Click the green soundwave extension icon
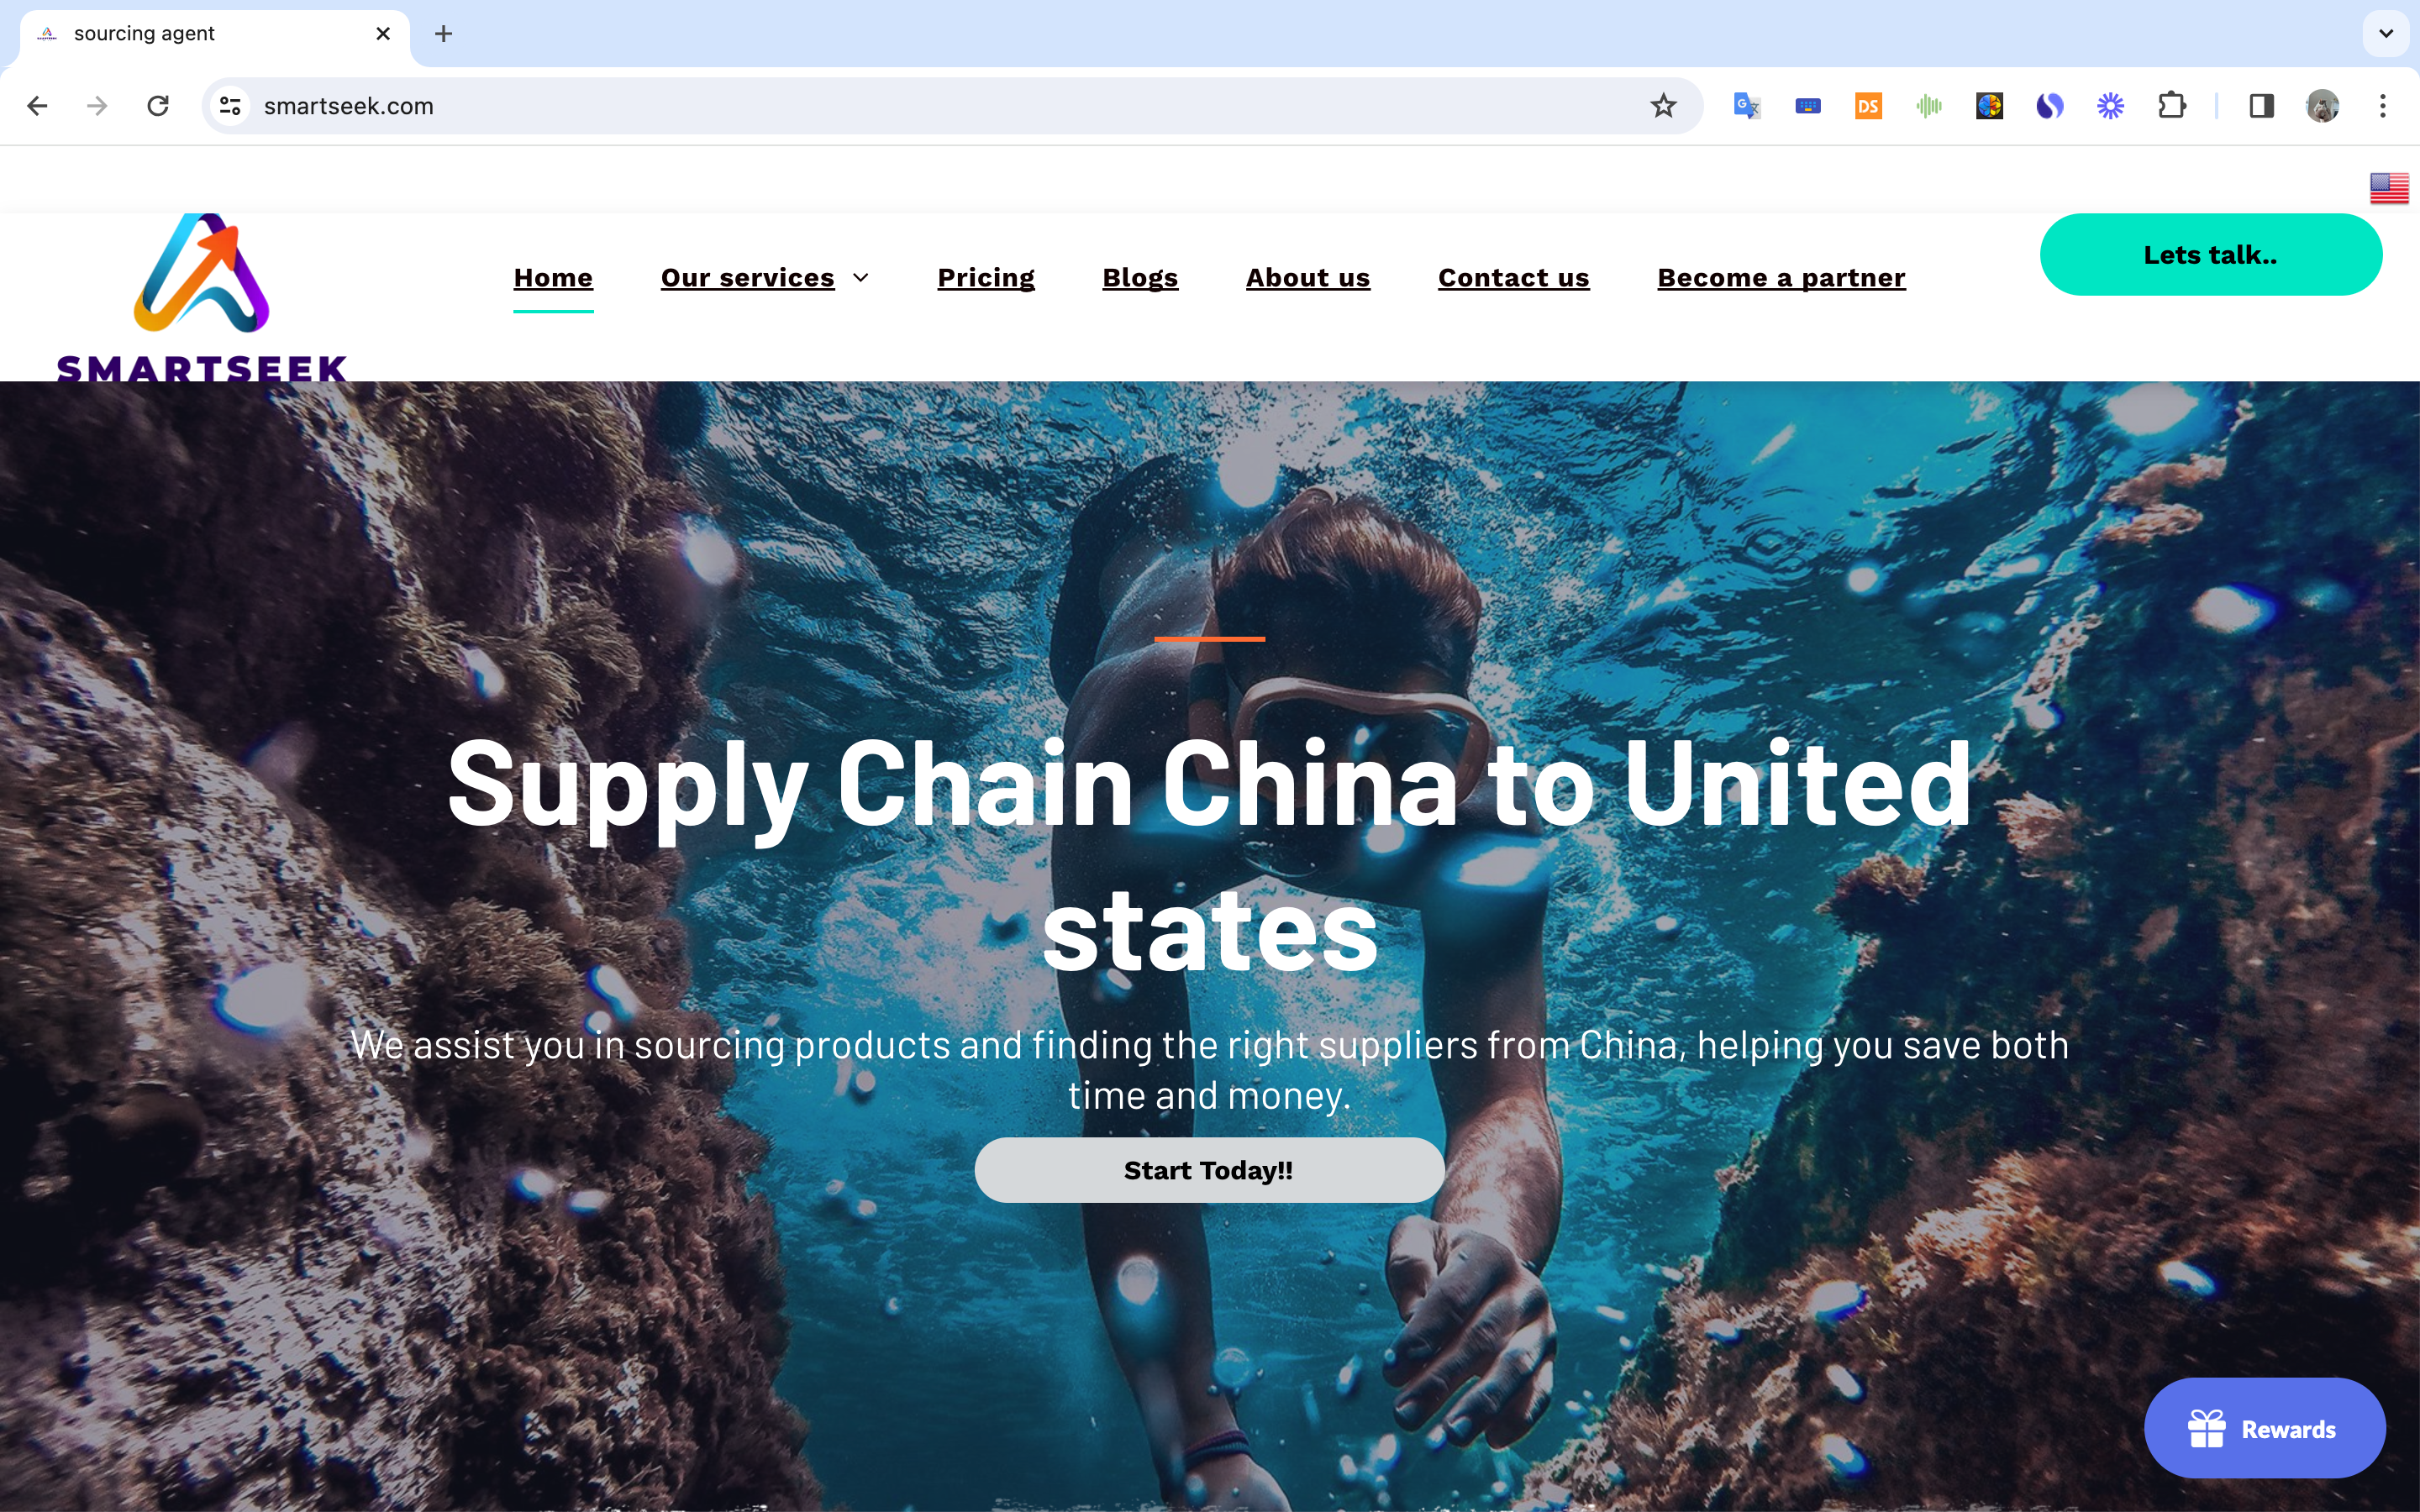 1929,106
